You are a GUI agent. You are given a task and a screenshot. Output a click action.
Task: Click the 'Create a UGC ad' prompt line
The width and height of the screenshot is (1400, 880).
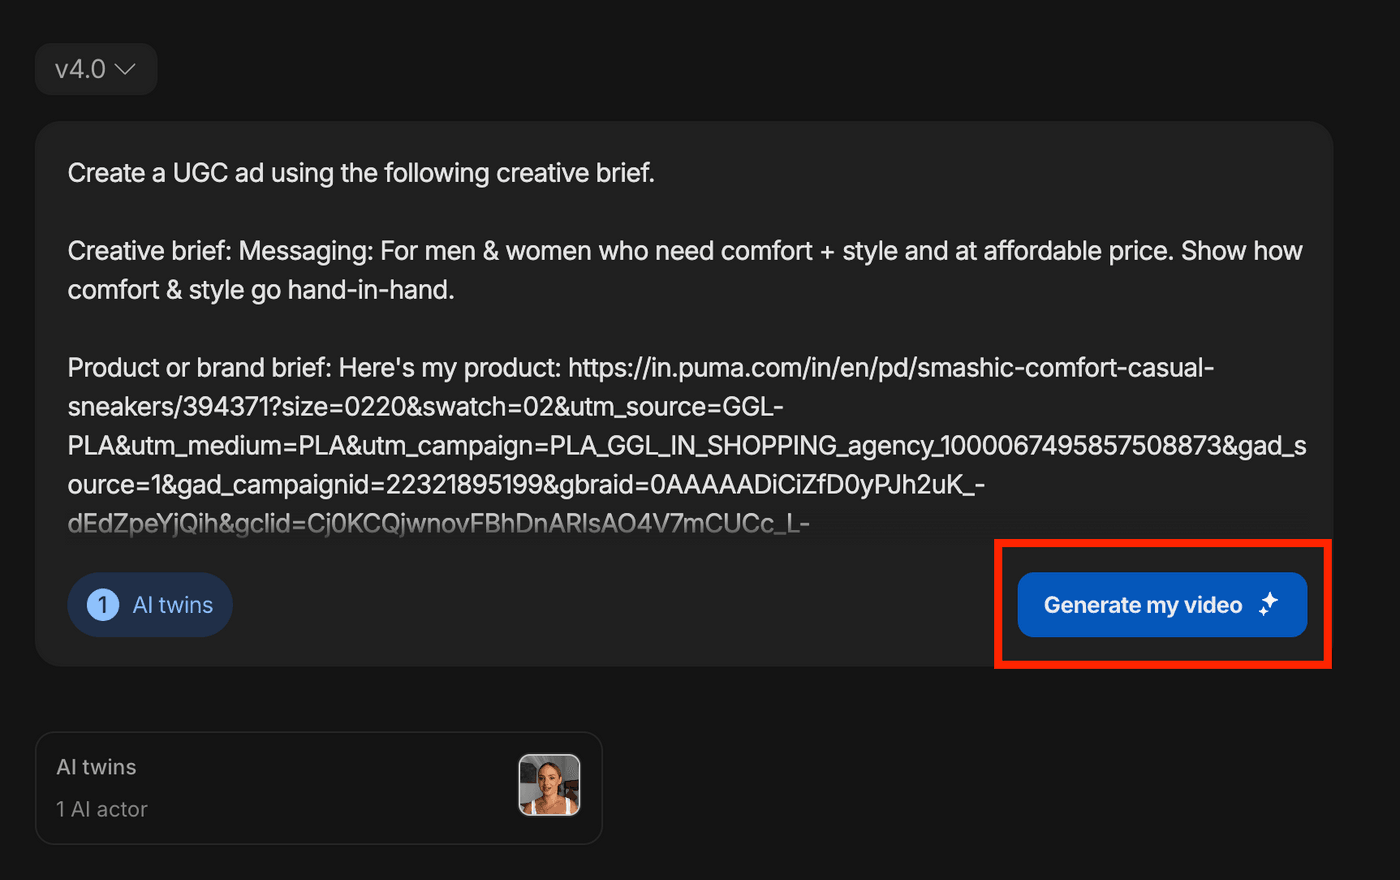tap(361, 173)
